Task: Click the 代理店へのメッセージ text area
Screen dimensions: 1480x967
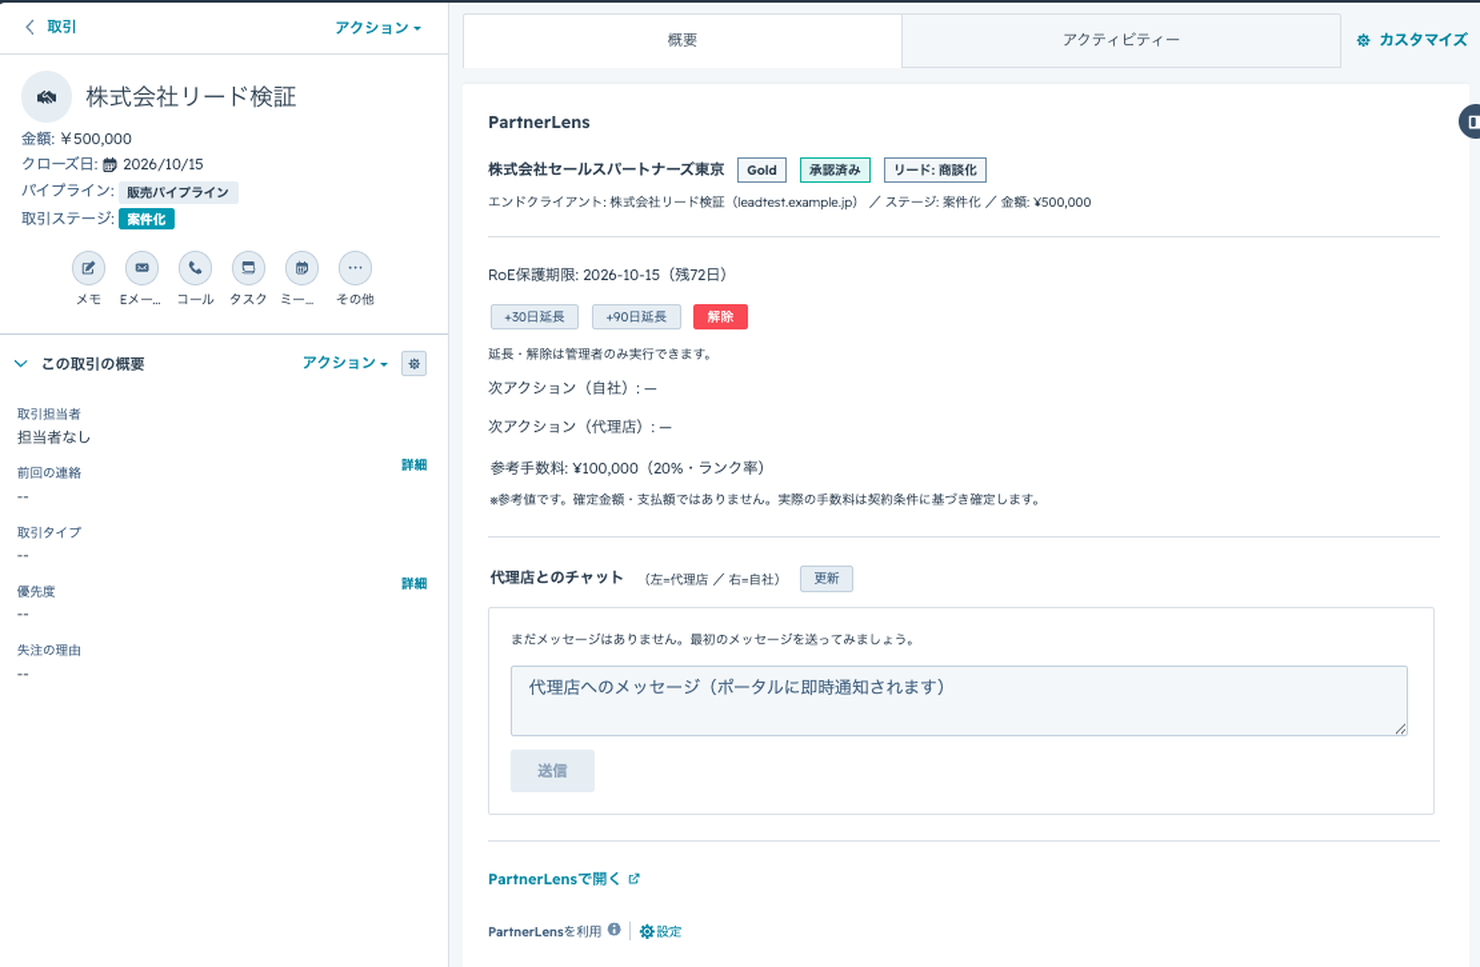Action: click(x=959, y=701)
